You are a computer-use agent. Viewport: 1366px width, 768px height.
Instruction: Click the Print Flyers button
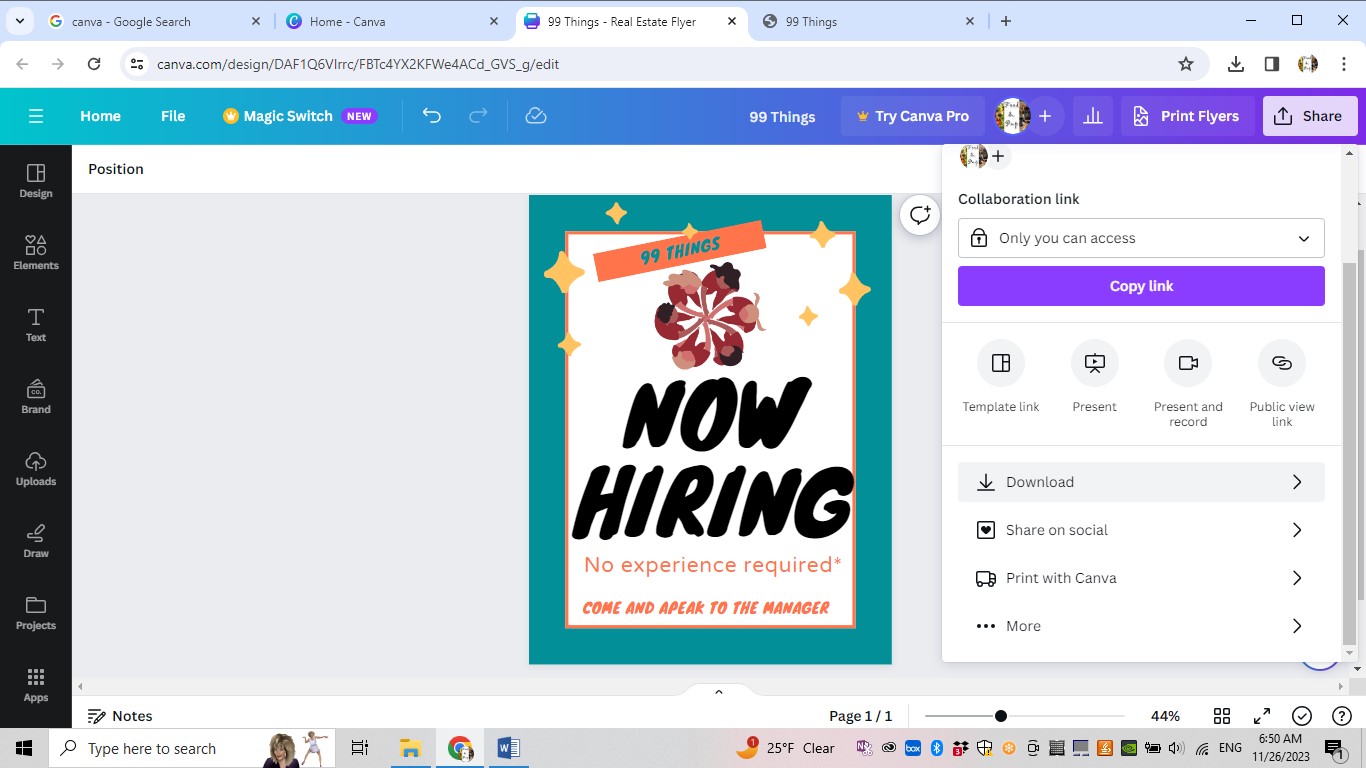[1187, 116]
